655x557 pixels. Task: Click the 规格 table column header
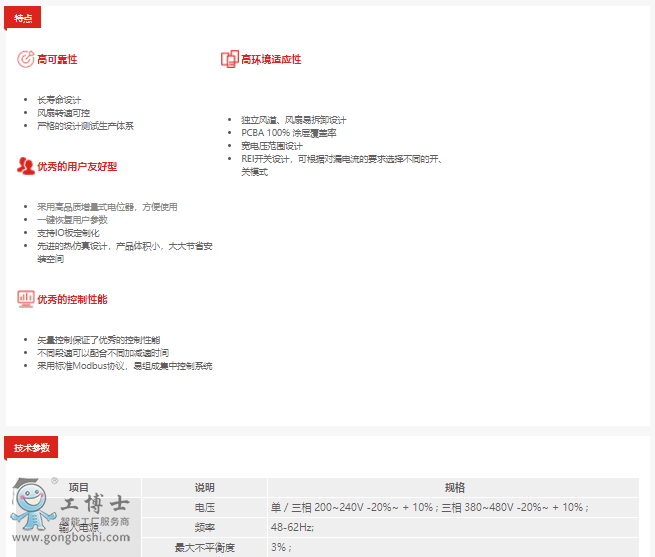(x=454, y=487)
